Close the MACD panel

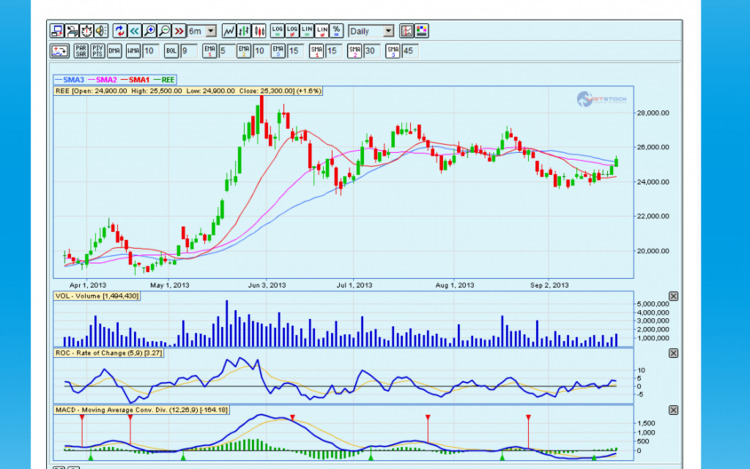tap(673, 410)
